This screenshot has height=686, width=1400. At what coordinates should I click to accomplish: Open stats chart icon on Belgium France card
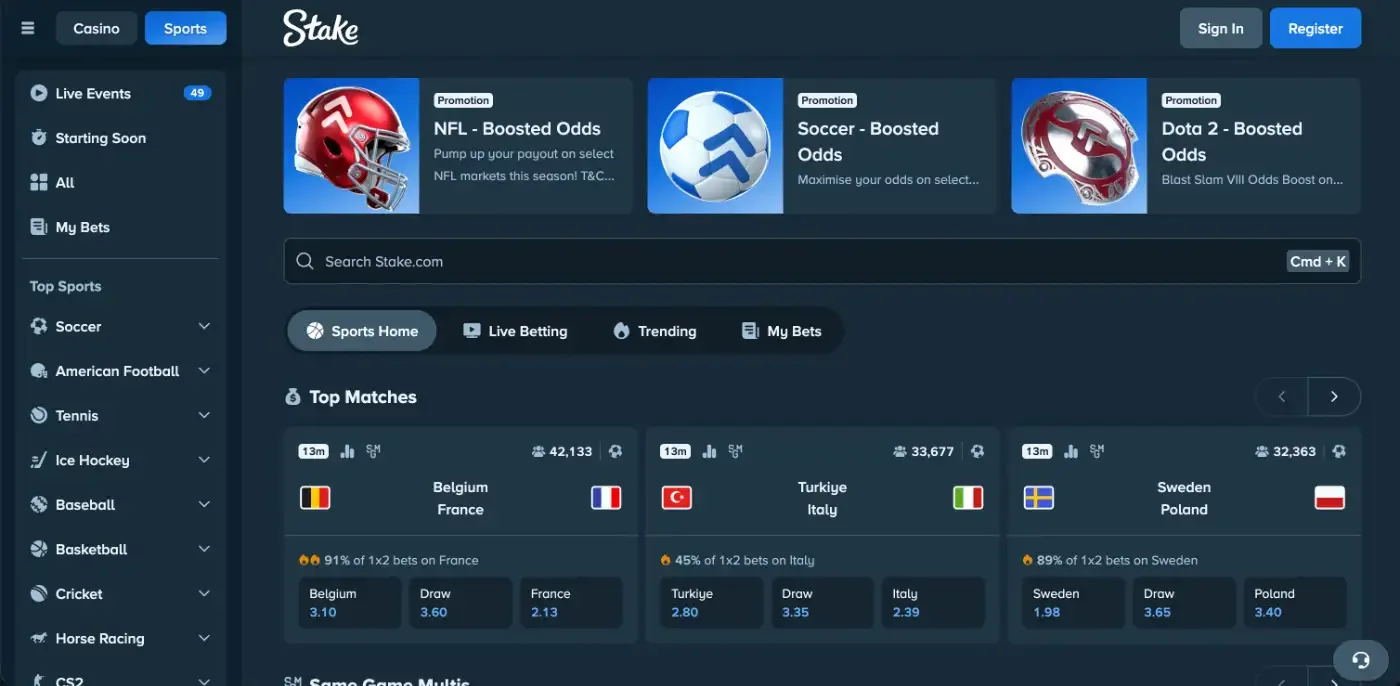(x=347, y=451)
